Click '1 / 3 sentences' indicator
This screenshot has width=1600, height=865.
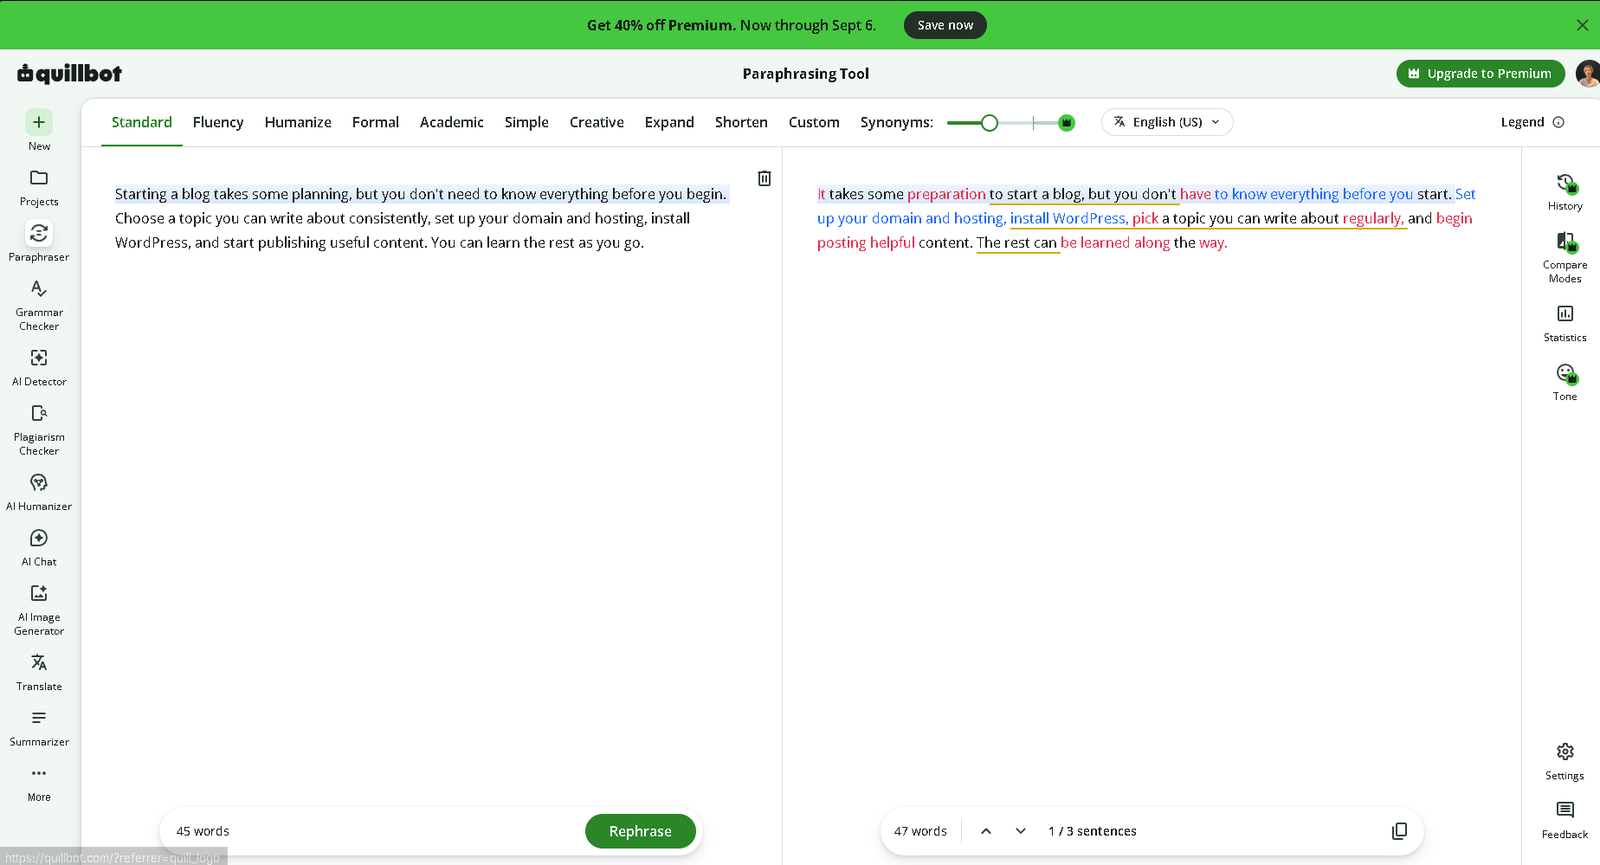(1092, 831)
